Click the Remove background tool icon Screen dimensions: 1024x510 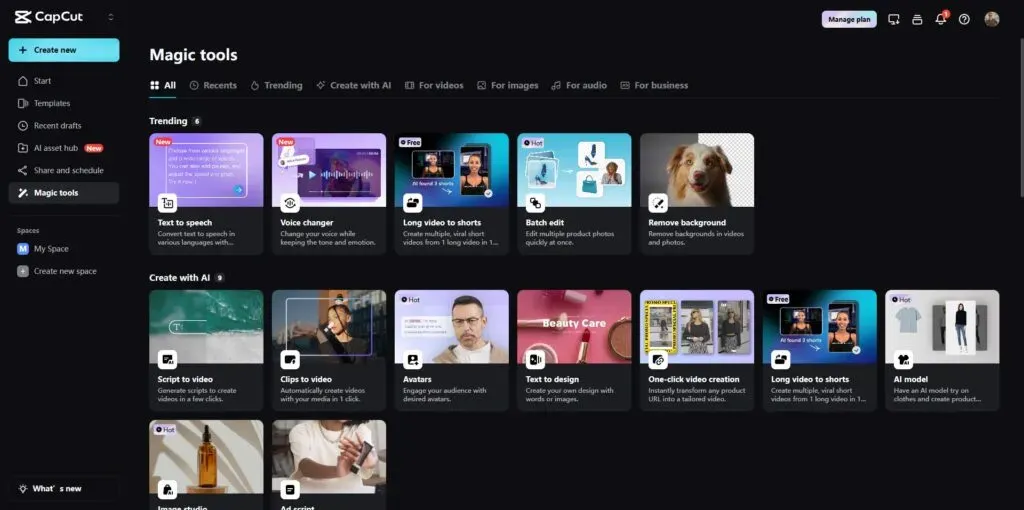[658, 203]
